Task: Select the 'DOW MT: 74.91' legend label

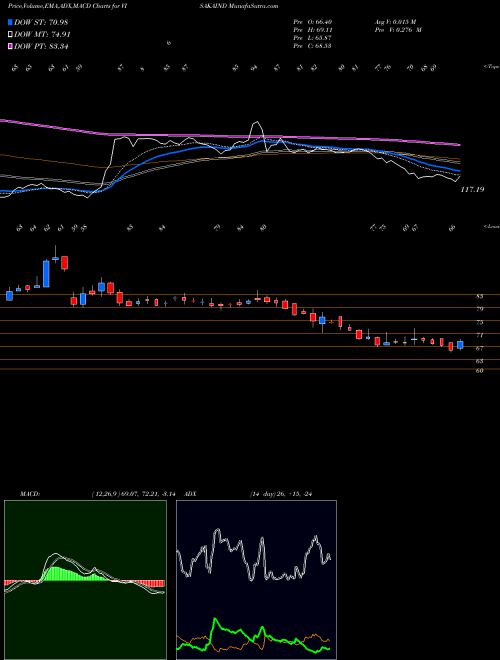Action: click(42, 35)
